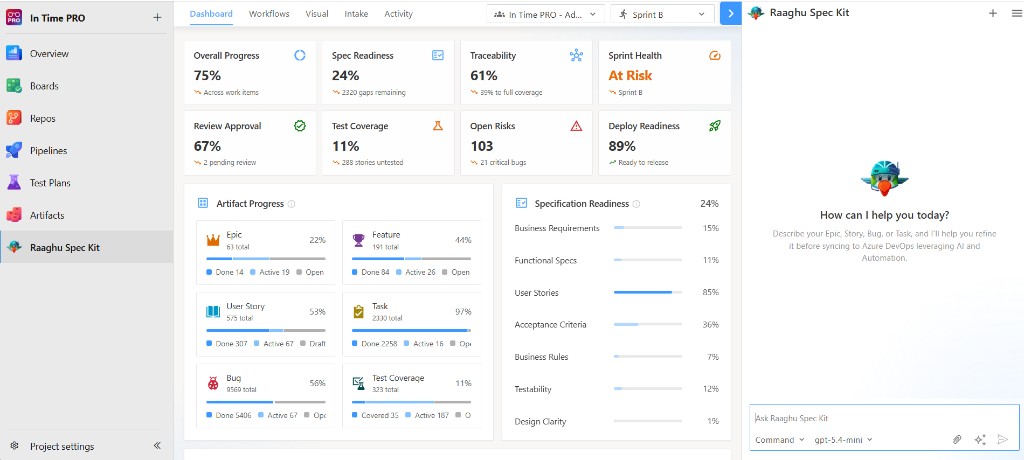This screenshot has height=460, width=1024.
Task: Start new chat with plus in Raaghu panel
Action: pyautogui.click(x=993, y=13)
